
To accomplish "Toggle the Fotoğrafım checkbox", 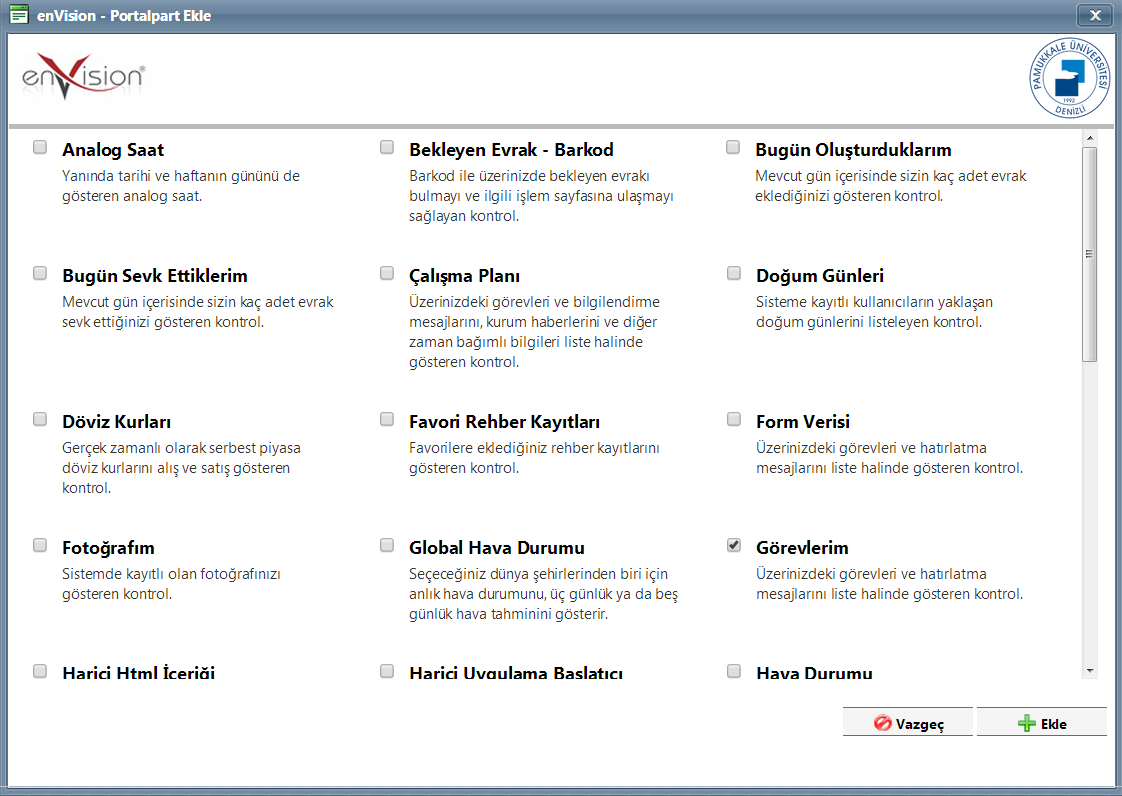I will (40, 545).
